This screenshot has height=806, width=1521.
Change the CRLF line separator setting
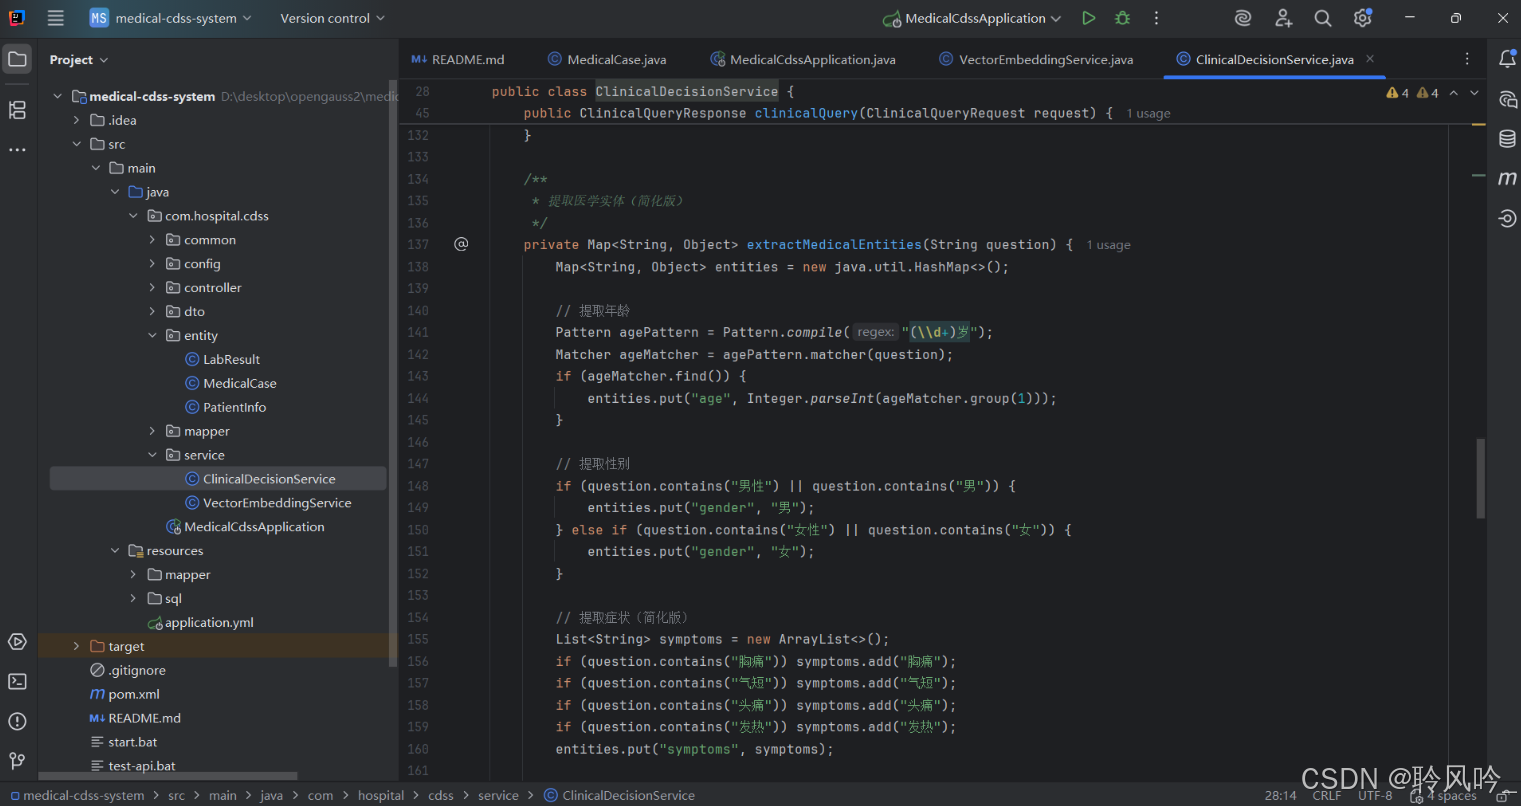1327,796
